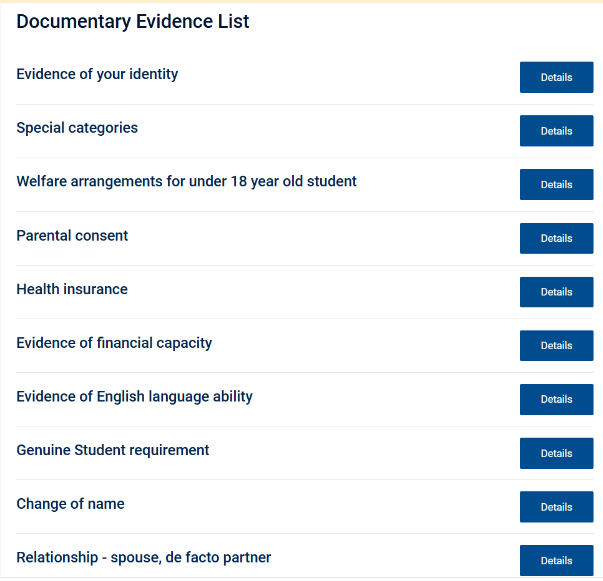Open Genuine Student requirement Details button
The height and width of the screenshot is (581, 603).
[556, 453]
